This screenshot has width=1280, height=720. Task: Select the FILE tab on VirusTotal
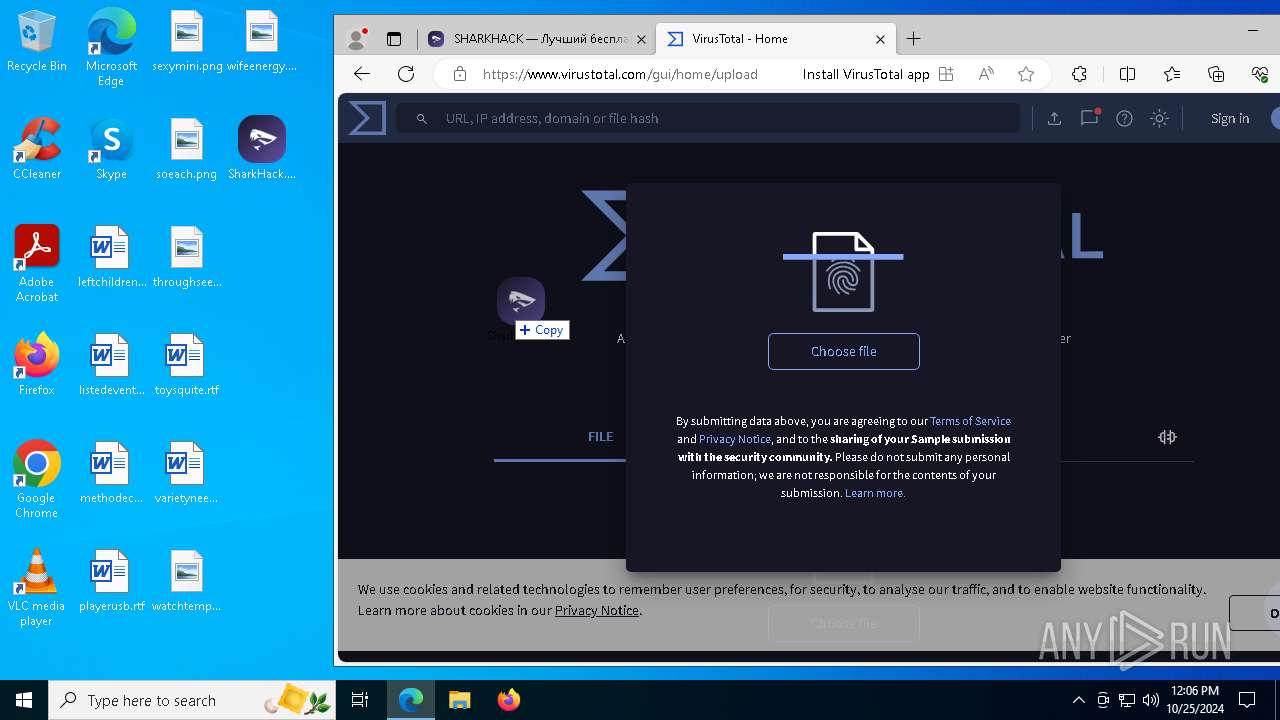pyautogui.click(x=600, y=437)
